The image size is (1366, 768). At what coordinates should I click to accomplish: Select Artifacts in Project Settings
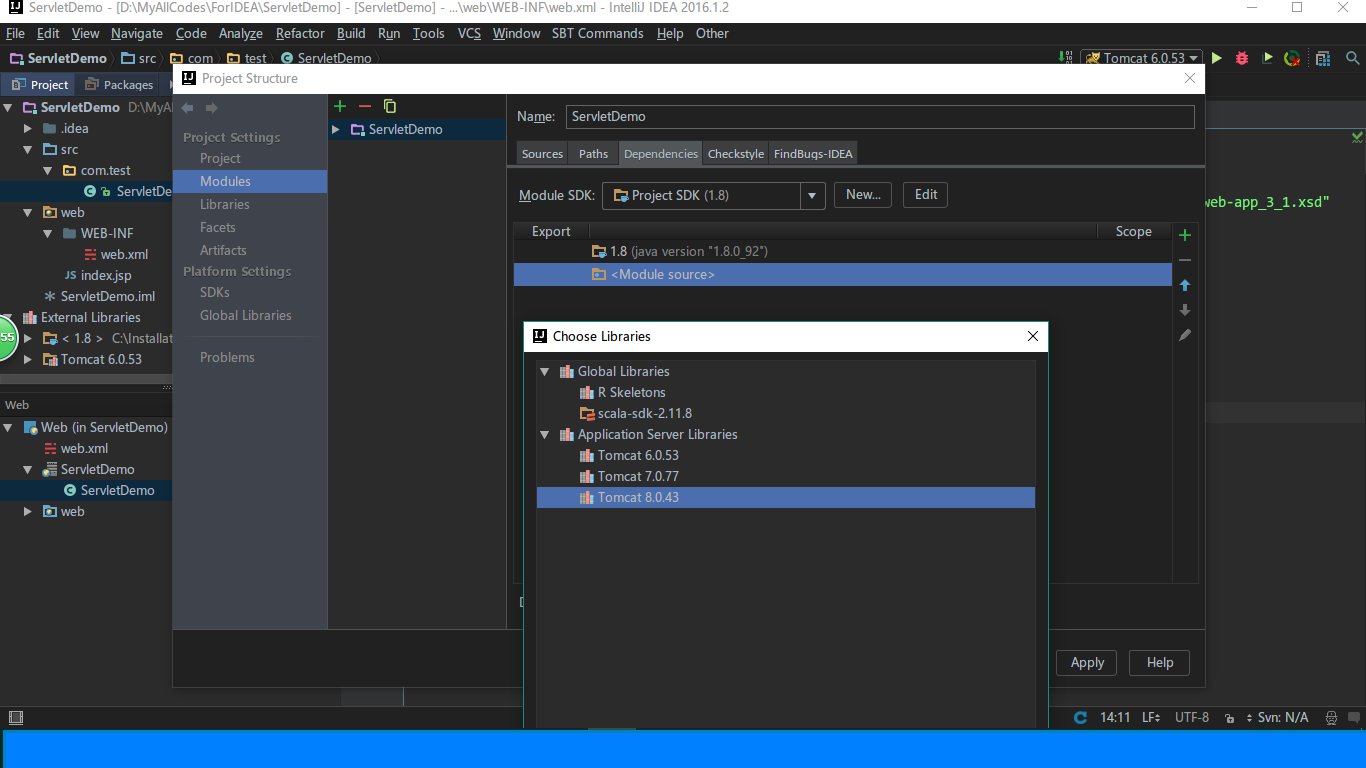[223, 250]
